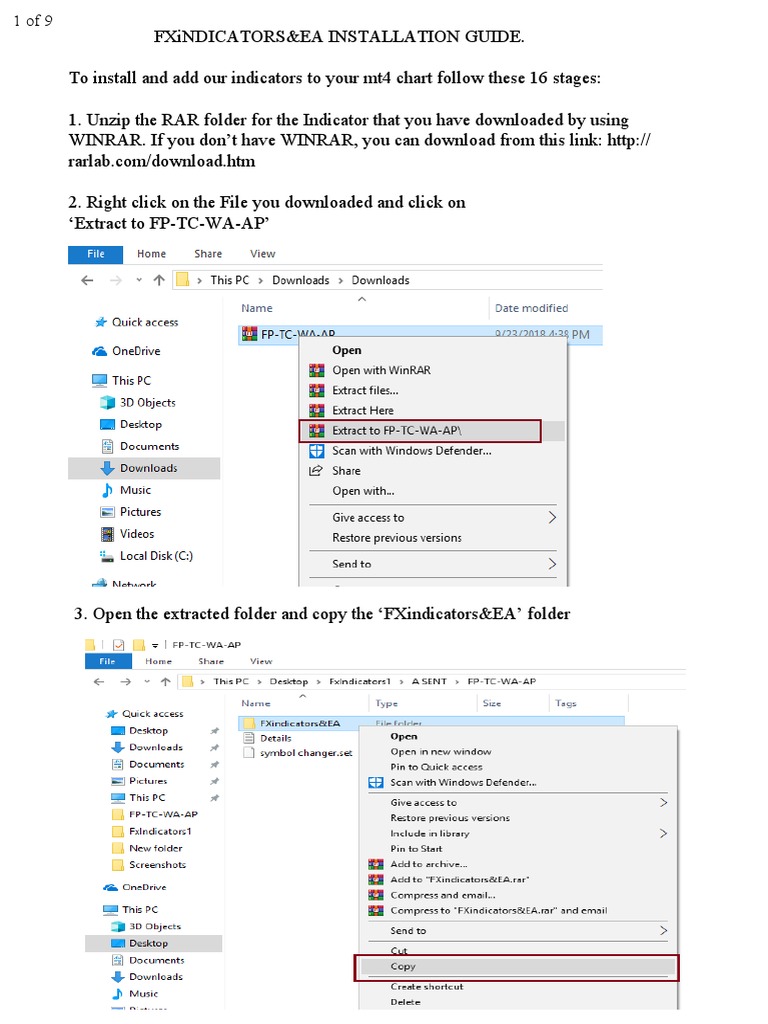Choose Open in the FP-TC-WA-AP context menu
The image size is (768, 1024).
coord(346,350)
